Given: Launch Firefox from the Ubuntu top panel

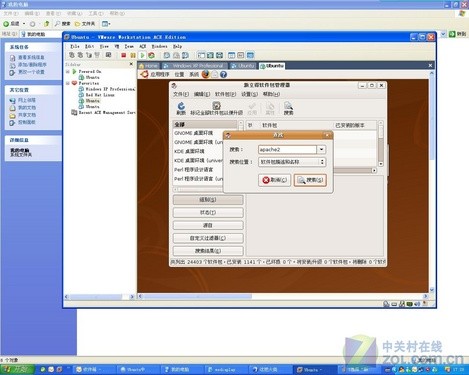Looking at the screenshot, I should point(205,74).
